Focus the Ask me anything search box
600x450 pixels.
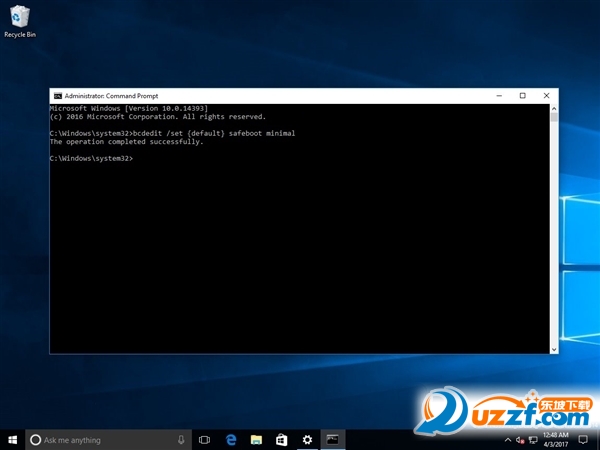[108, 440]
